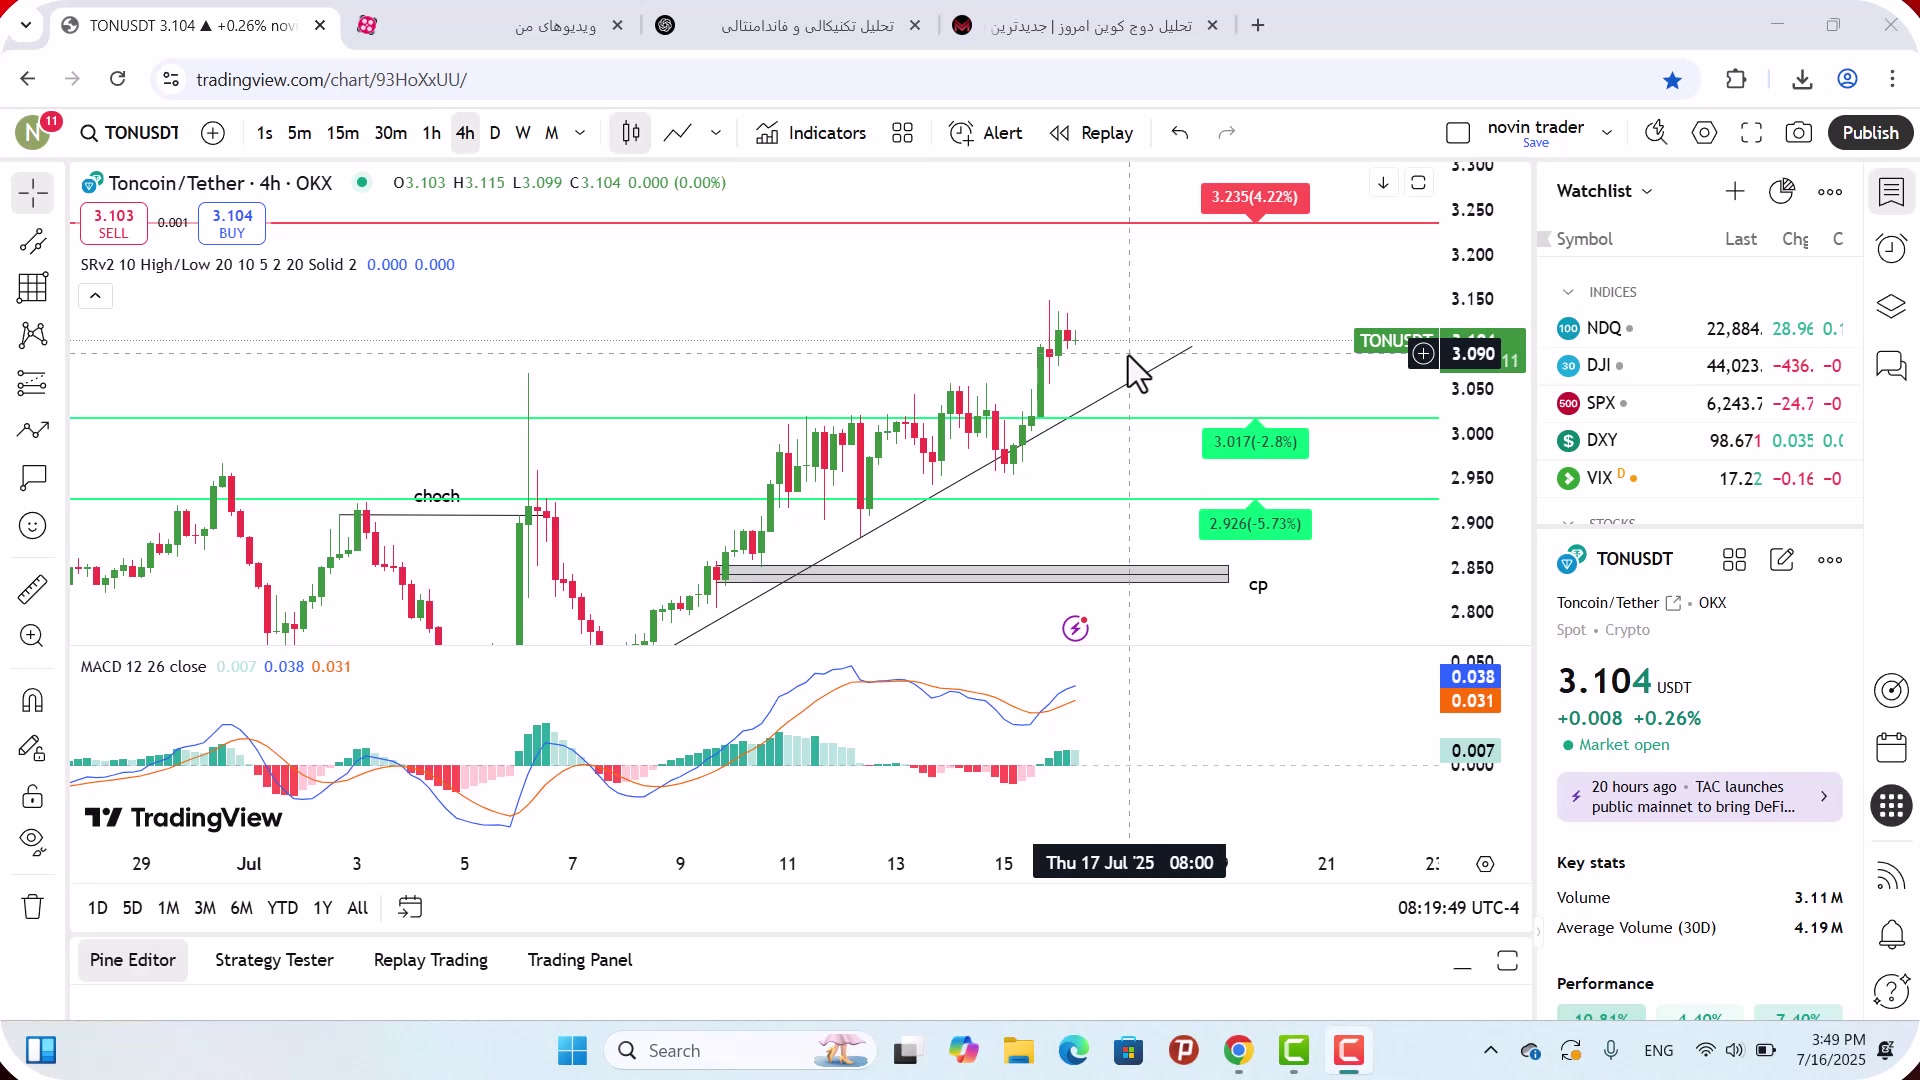Toggle magnet mode on drawings

click(33, 700)
